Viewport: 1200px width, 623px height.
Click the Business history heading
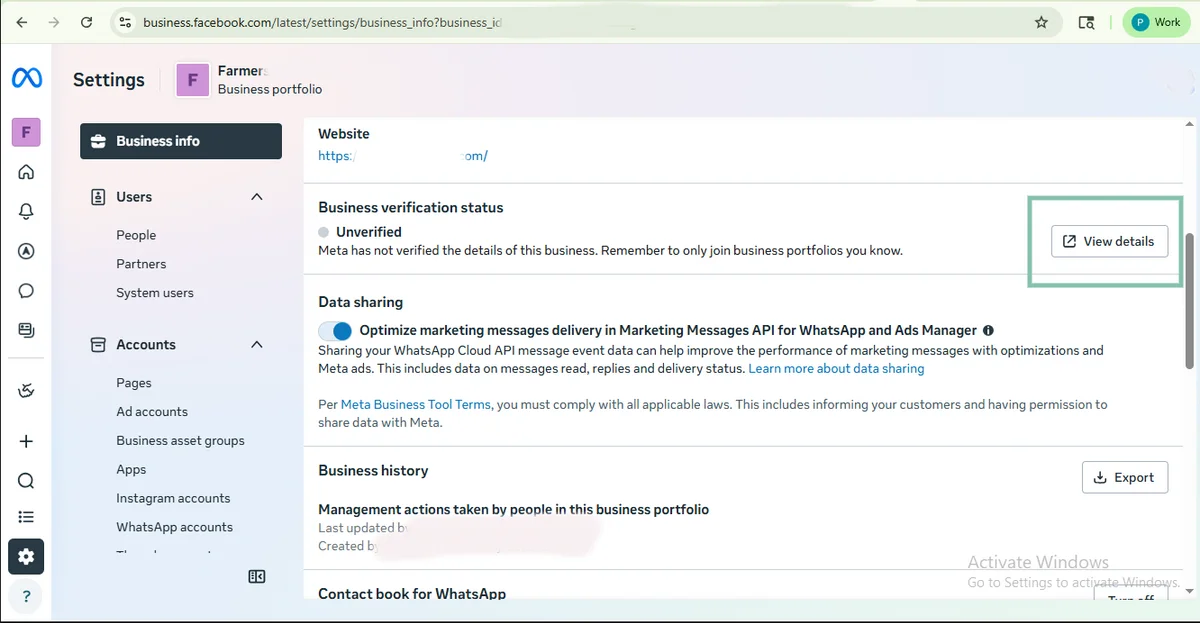[x=373, y=471]
